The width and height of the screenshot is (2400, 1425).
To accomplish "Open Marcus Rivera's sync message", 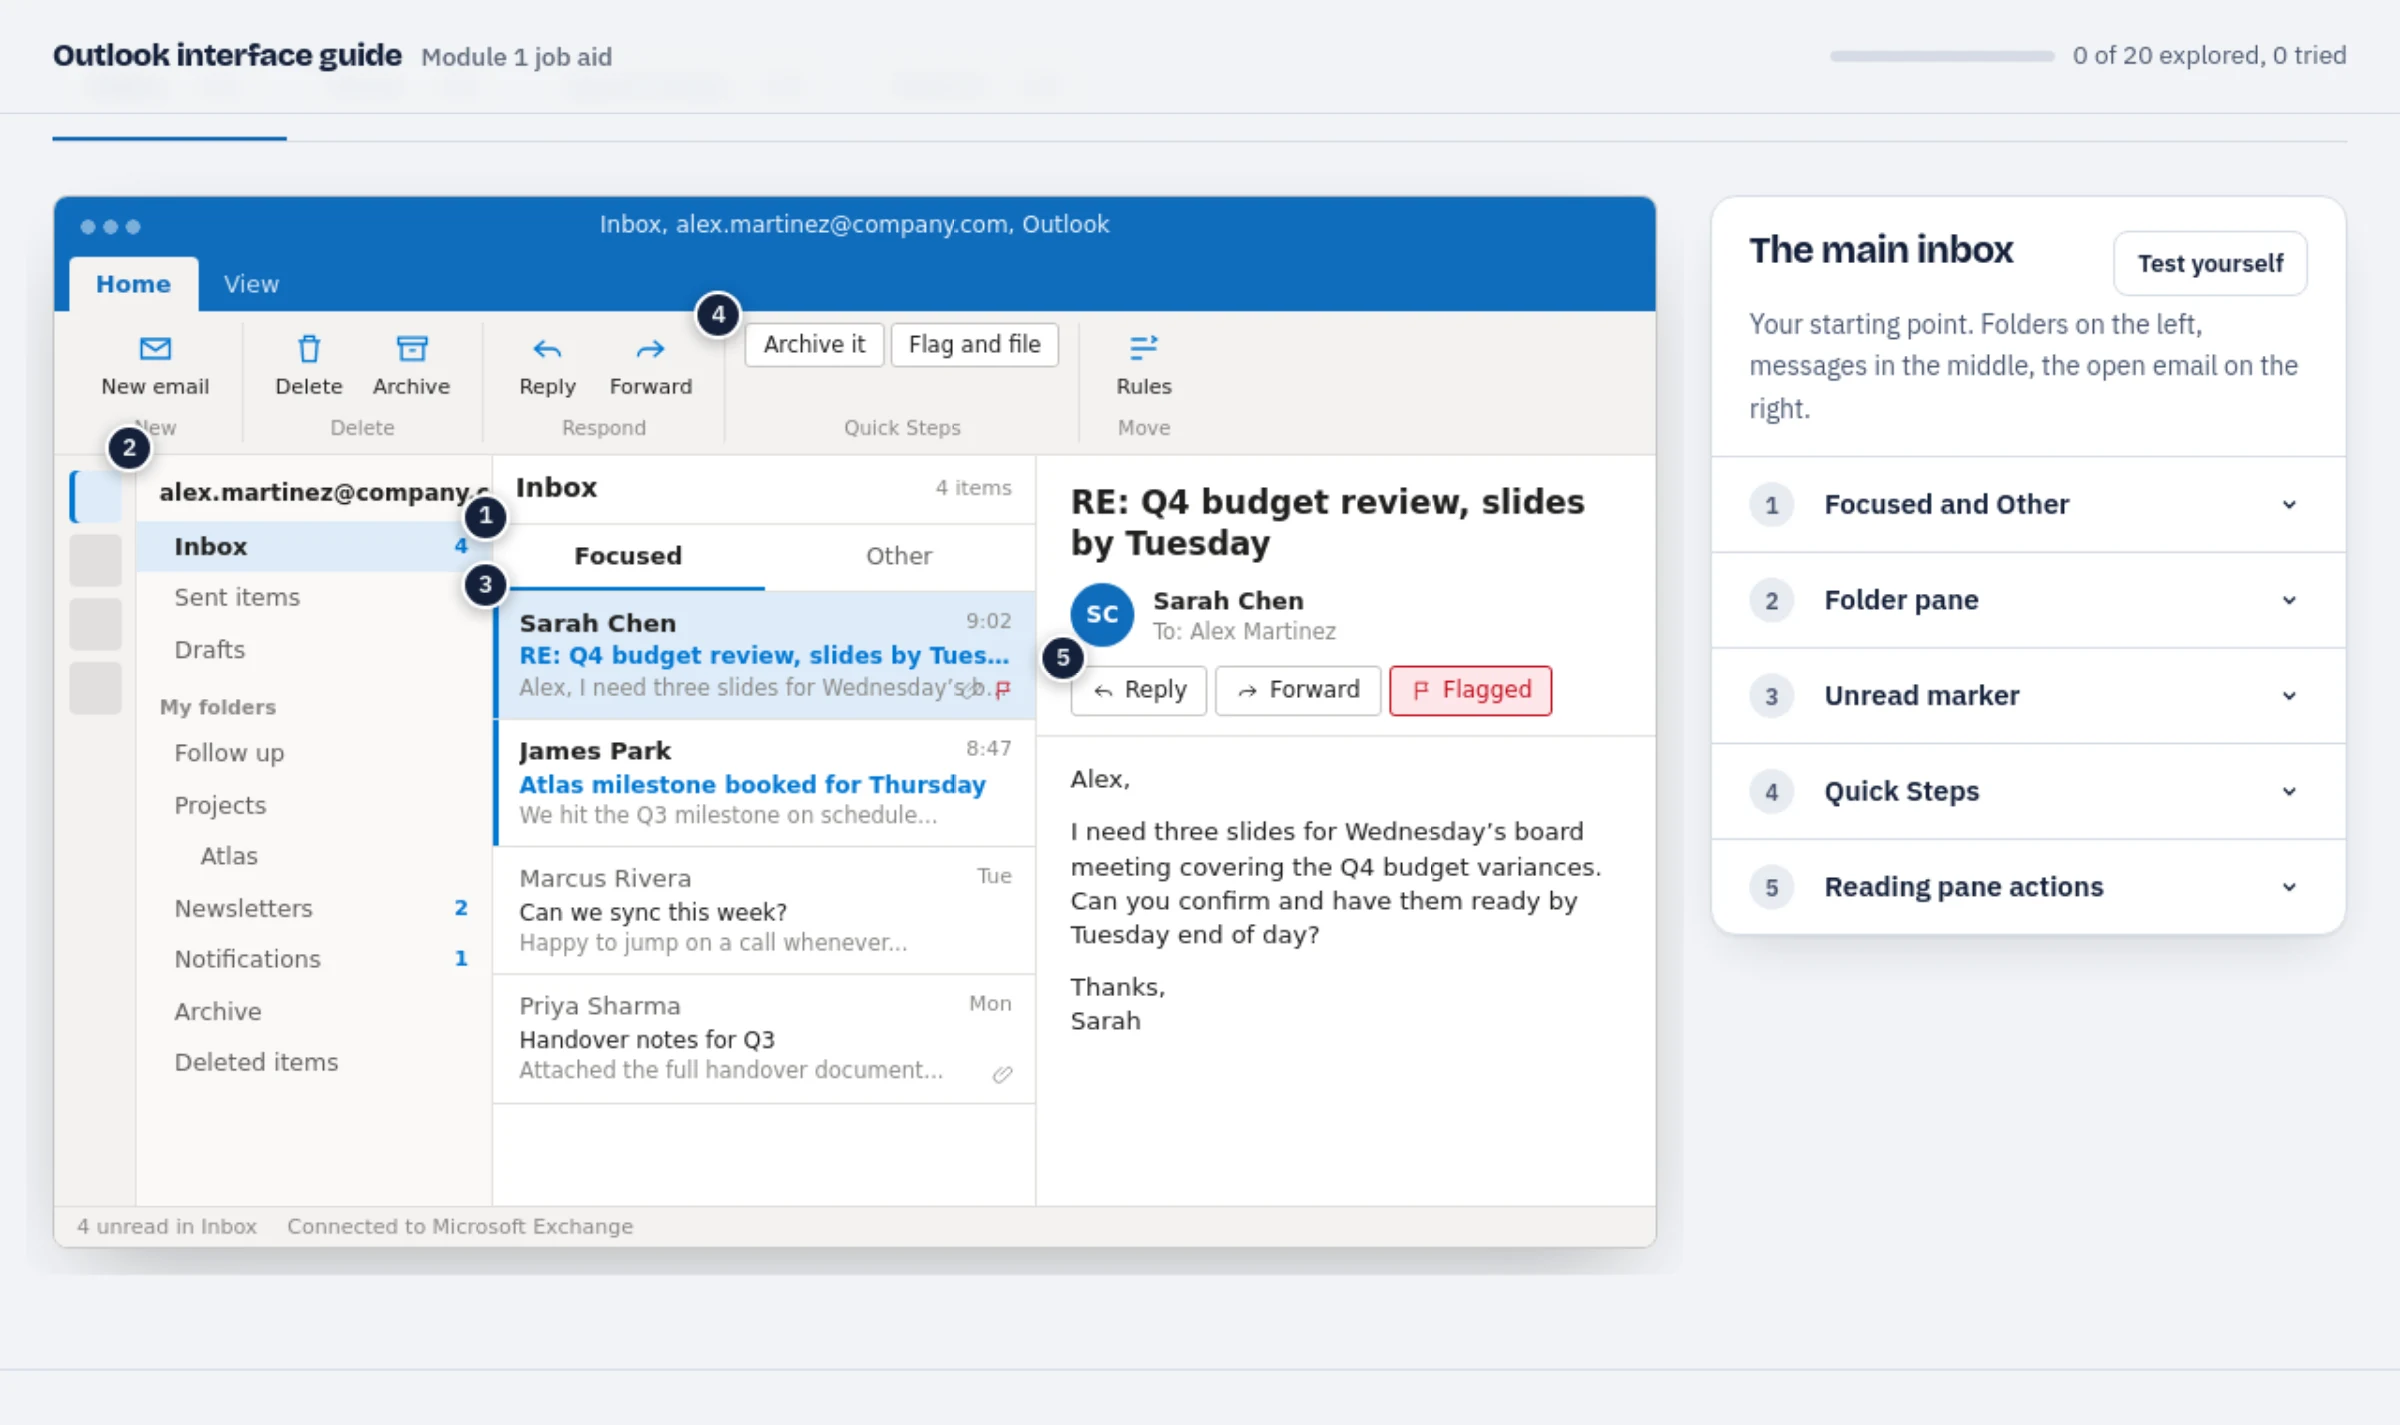I will (x=765, y=911).
